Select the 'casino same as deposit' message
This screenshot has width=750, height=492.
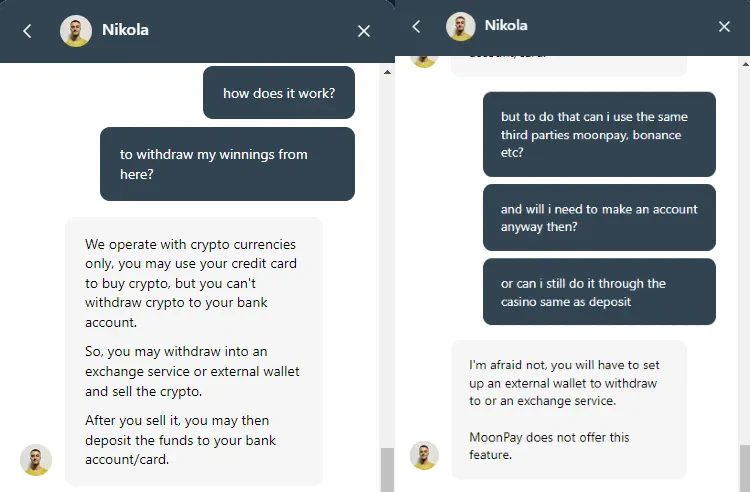click(x=599, y=292)
